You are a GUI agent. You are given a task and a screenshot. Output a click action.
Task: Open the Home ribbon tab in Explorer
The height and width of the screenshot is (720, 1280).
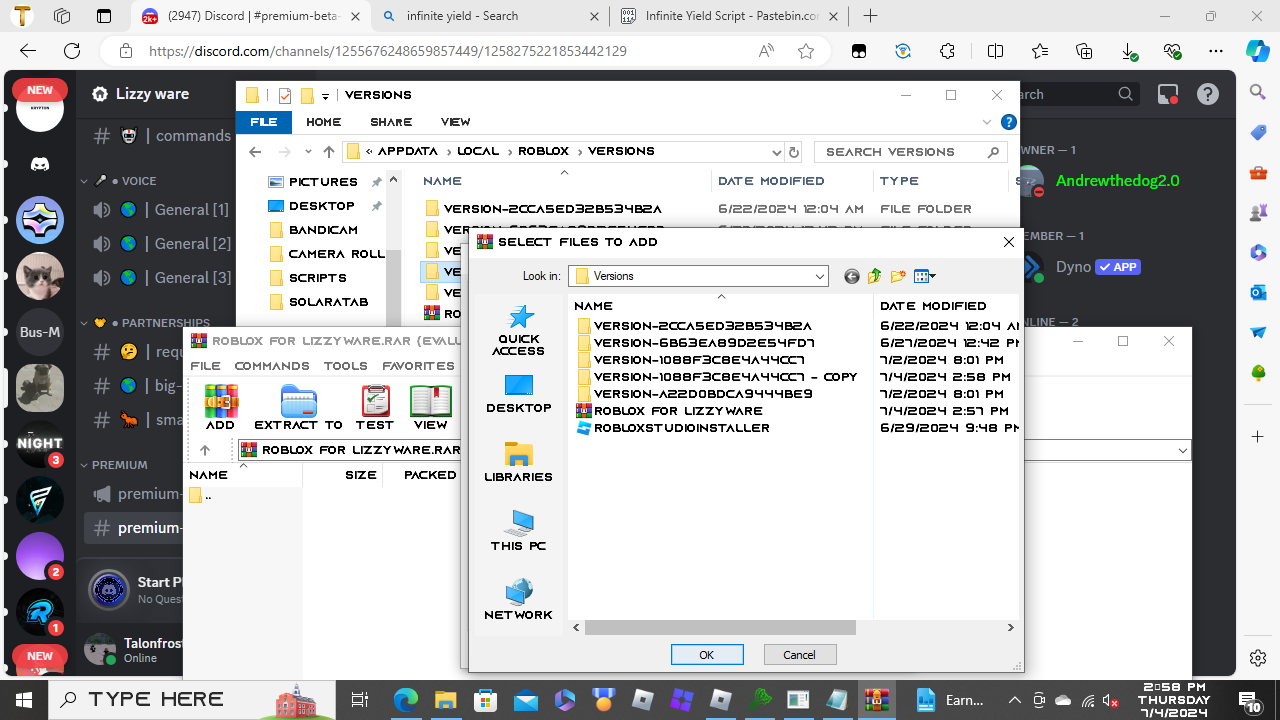324,122
